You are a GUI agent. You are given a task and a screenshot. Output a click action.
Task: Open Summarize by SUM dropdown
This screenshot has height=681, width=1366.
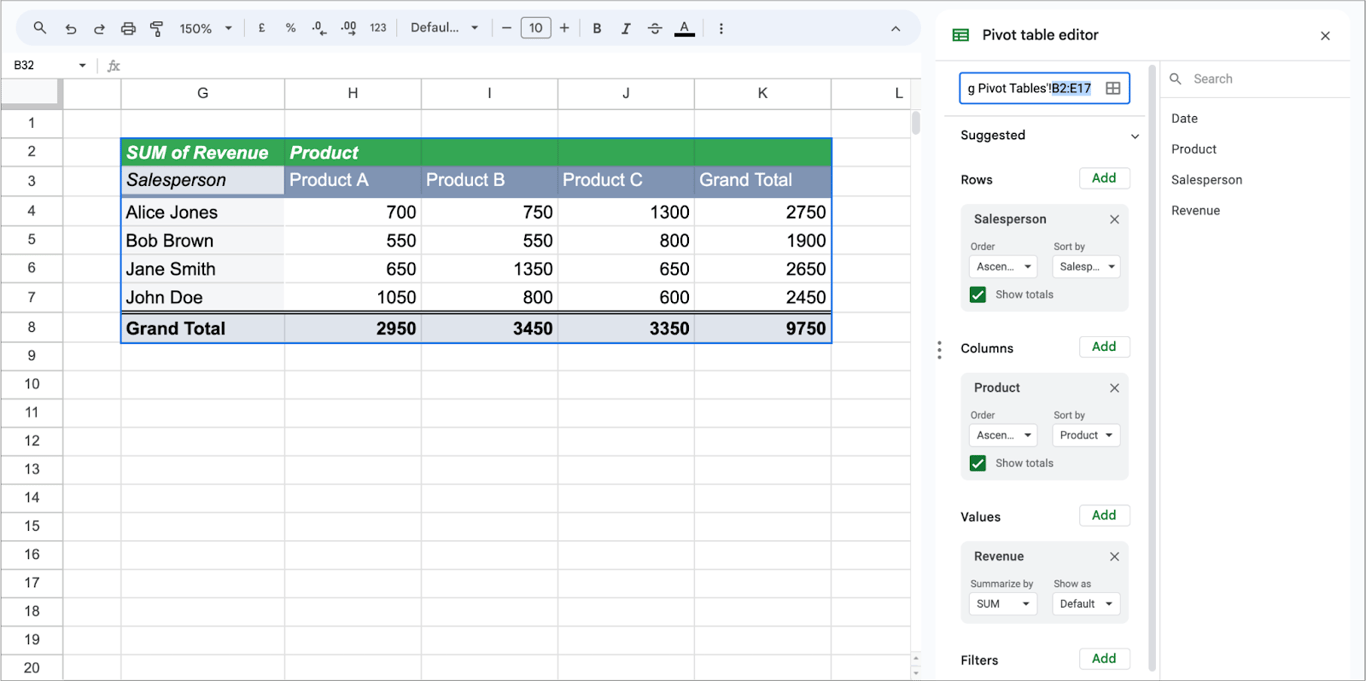[x=1003, y=604]
